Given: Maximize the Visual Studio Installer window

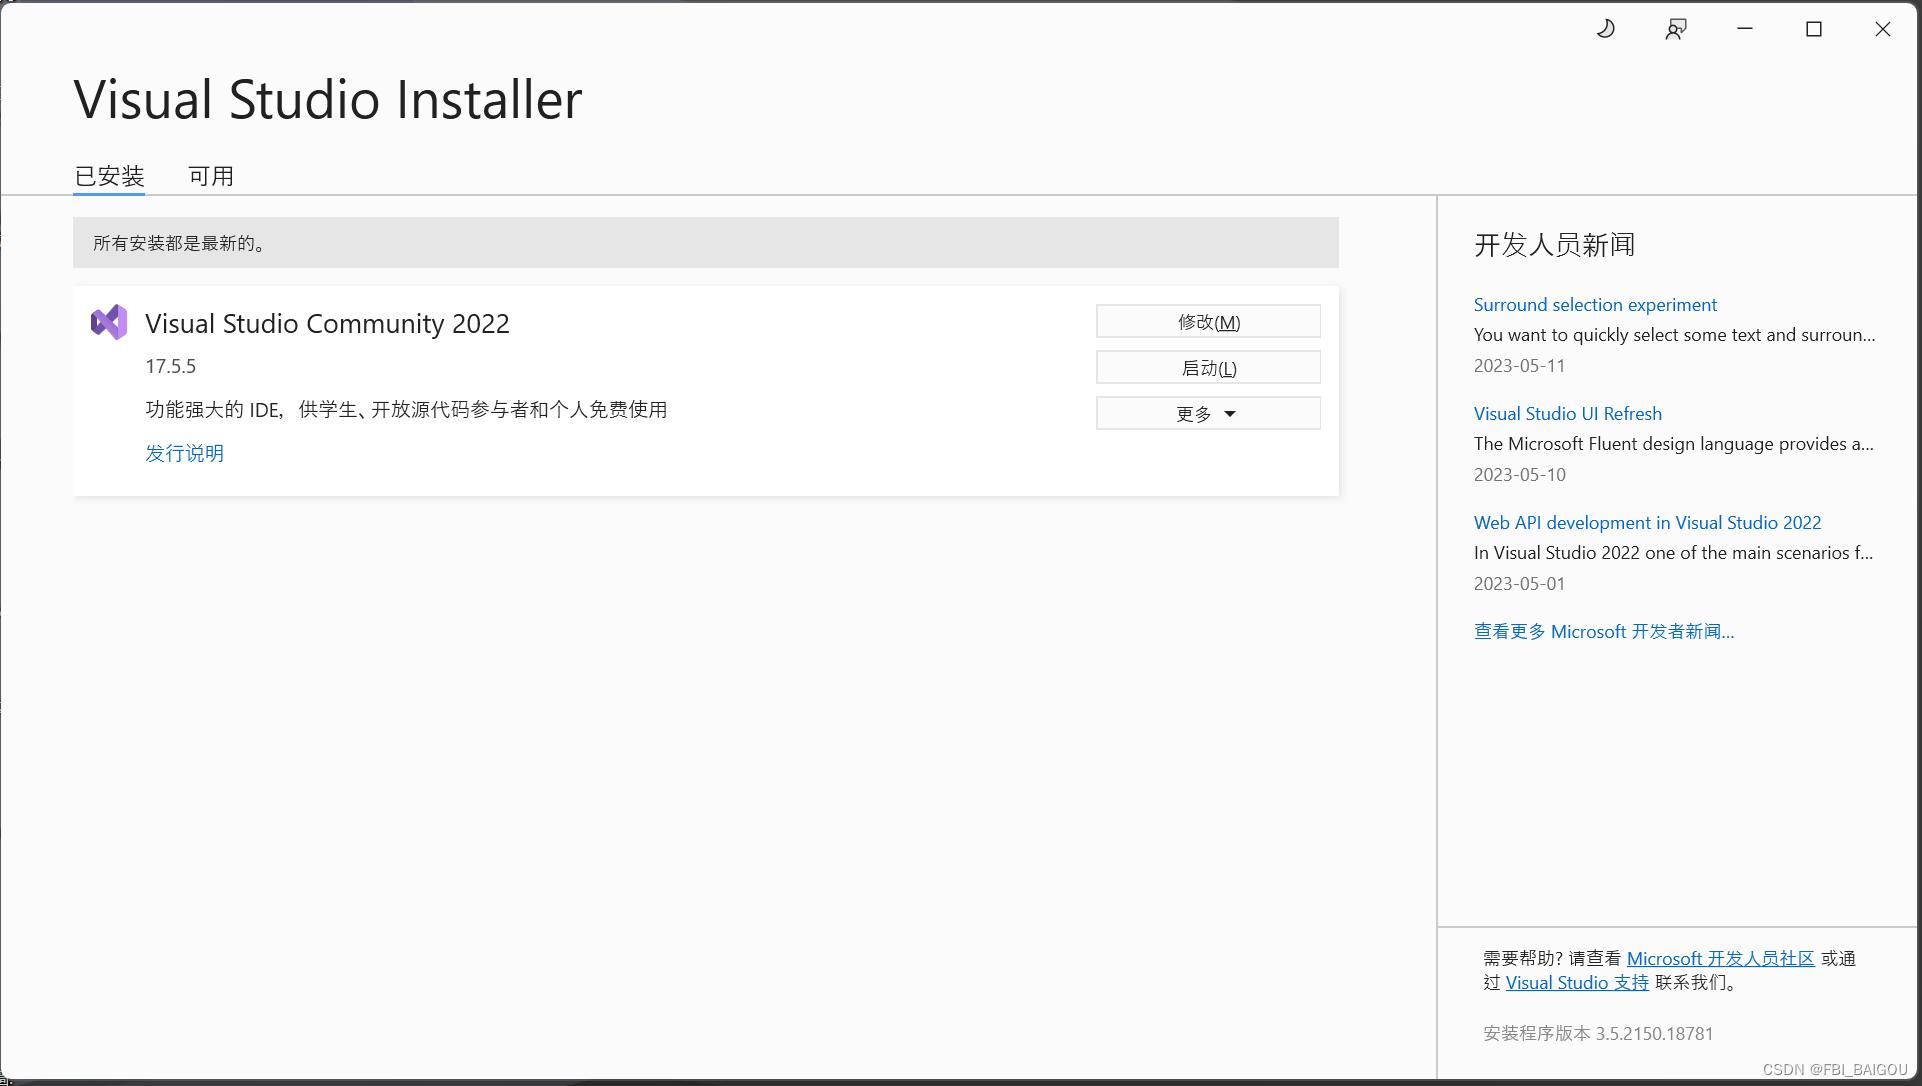Looking at the screenshot, I should pyautogui.click(x=1814, y=28).
